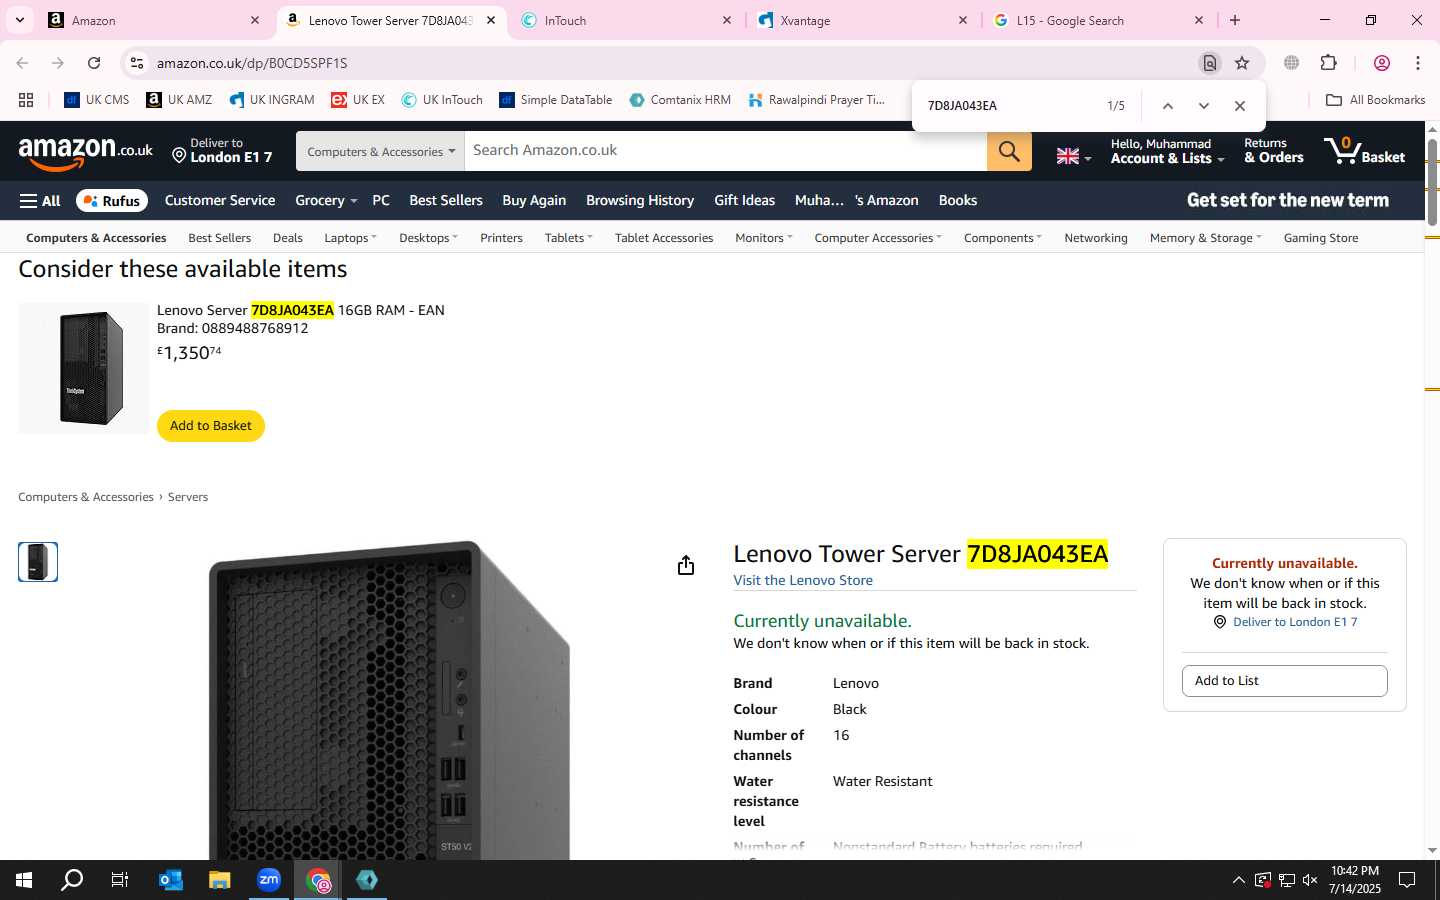The width and height of the screenshot is (1440, 900).
Task: Open Returns & Orders
Action: 1274,151
